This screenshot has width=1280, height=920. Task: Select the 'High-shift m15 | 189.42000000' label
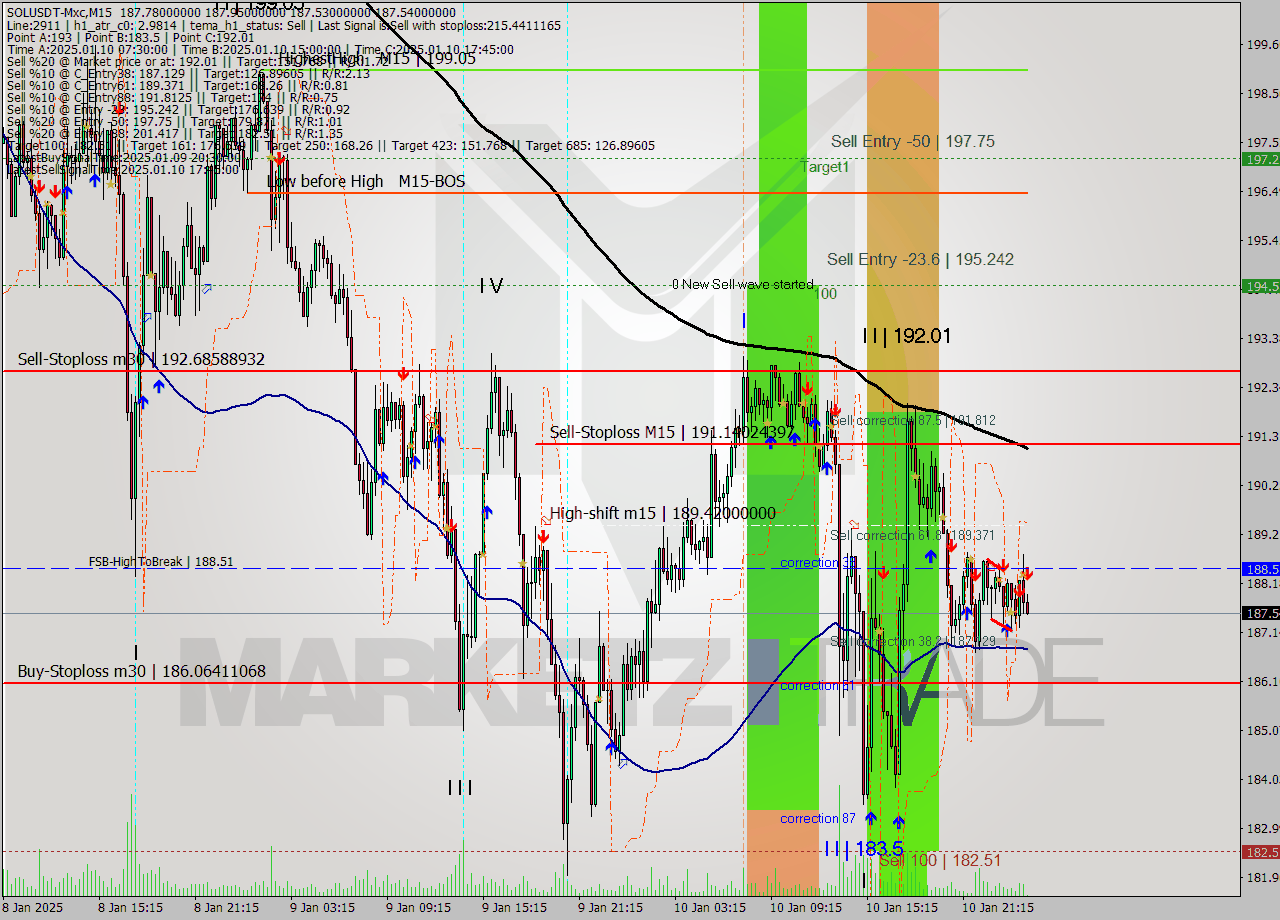coord(662,513)
